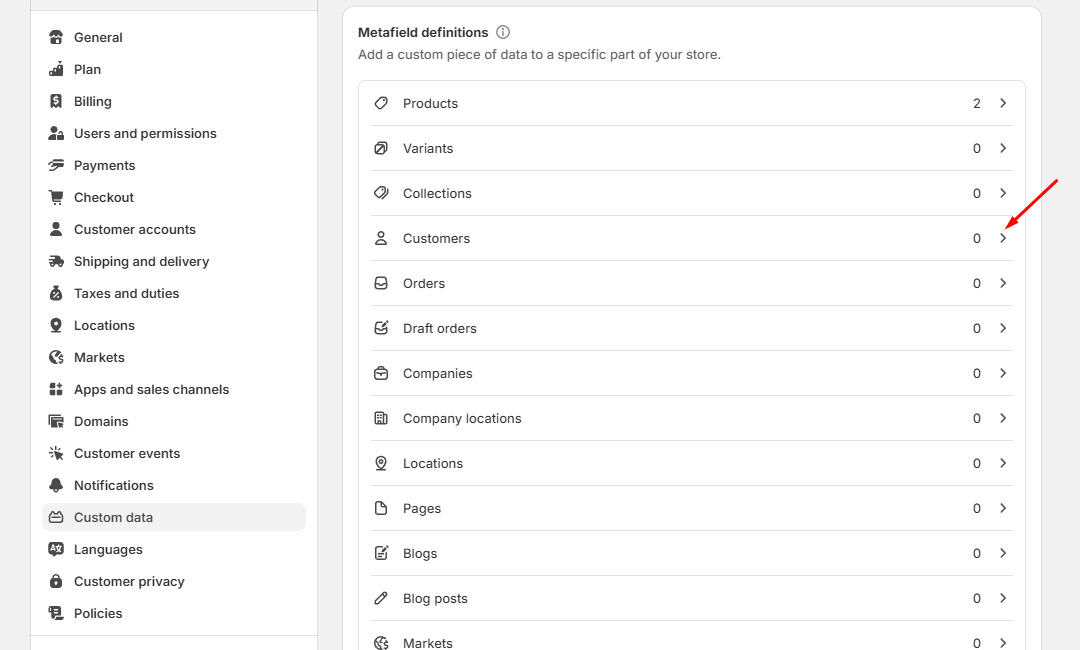Click the Blog posts pencil icon
The width and height of the screenshot is (1080, 650).
click(x=381, y=598)
